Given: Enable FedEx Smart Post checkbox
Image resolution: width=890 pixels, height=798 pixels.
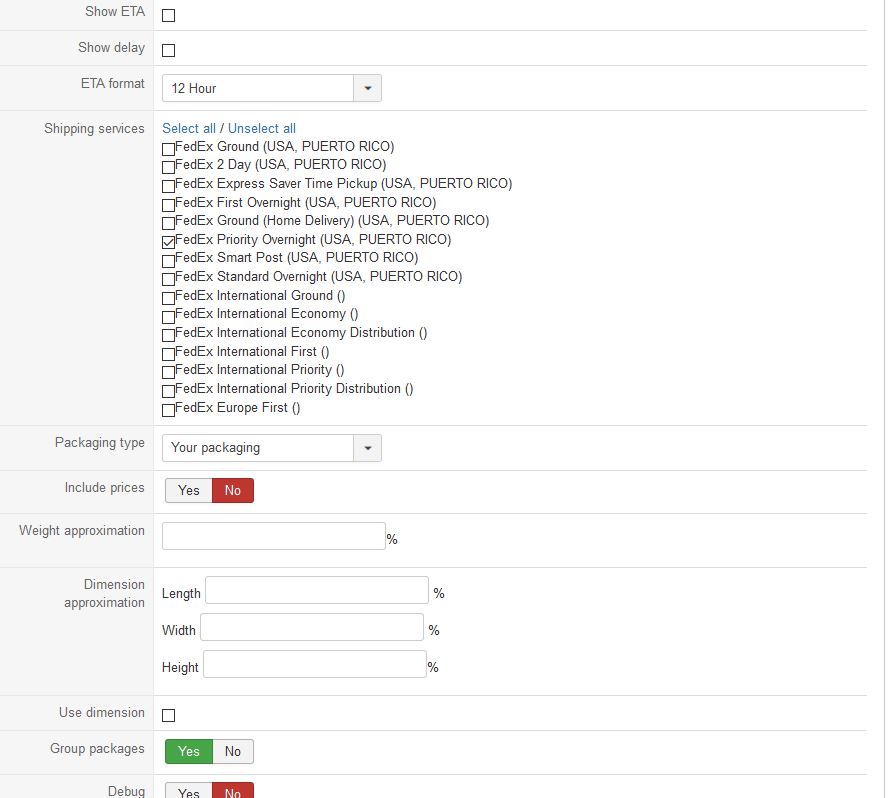Looking at the screenshot, I should [x=168, y=260].
